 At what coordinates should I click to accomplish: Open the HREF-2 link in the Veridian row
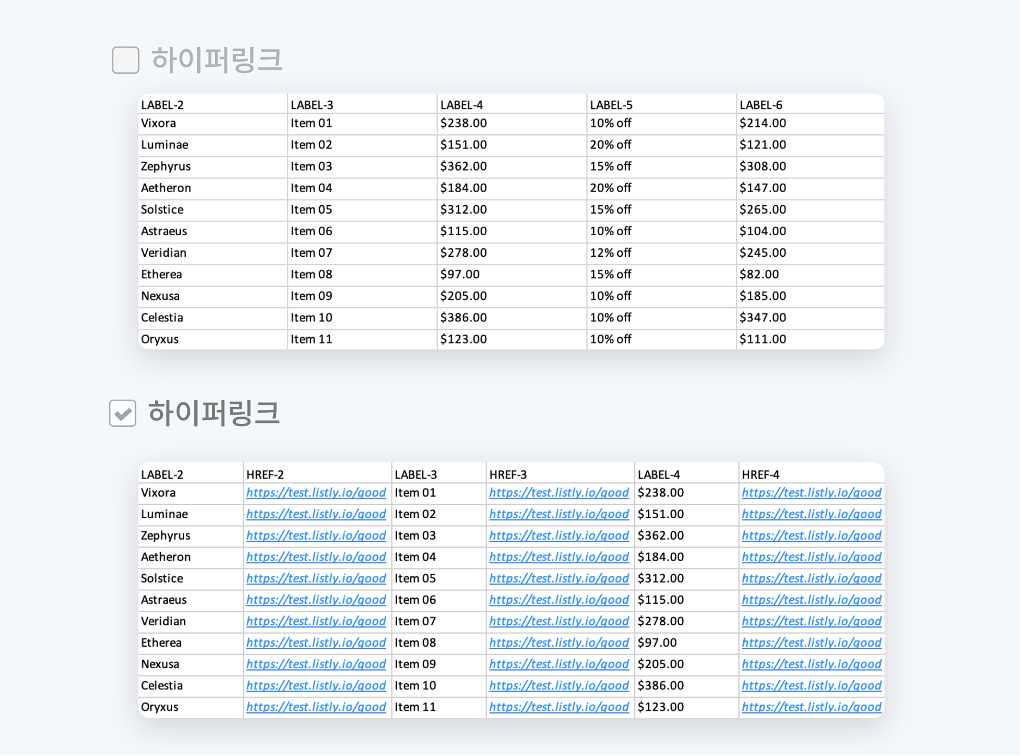pyautogui.click(x=316, y=621)
